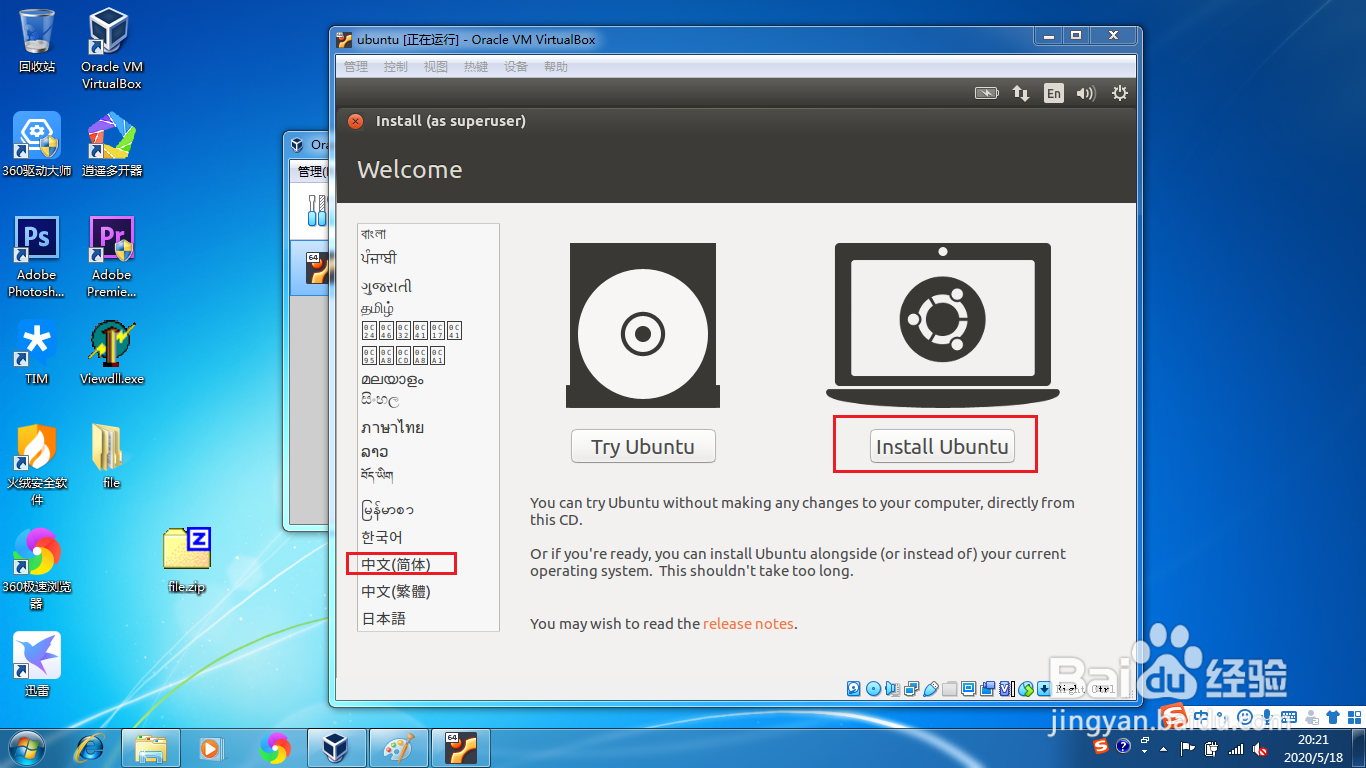Open the USB devices status bar icon
1366x768 pixels.
[930, 688]
